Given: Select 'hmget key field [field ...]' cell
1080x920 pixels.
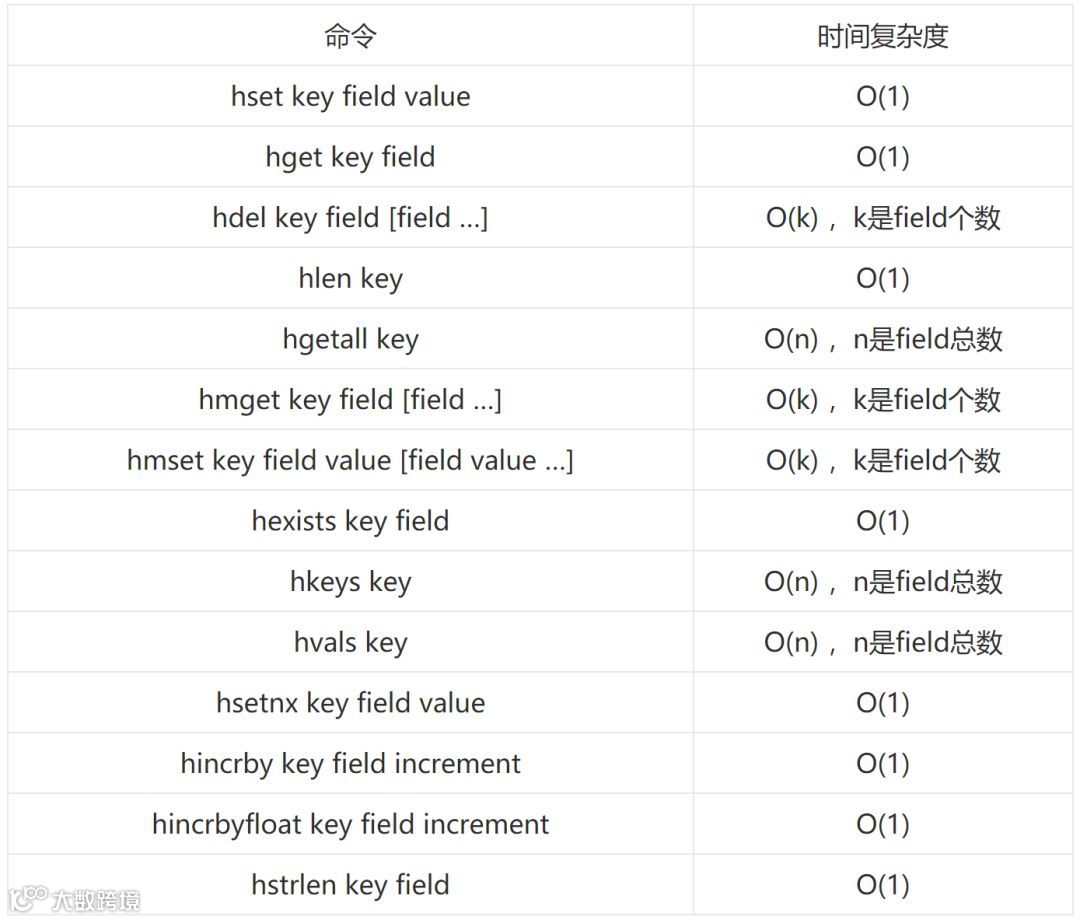Looking at the screenshot, I should [351, 399].
